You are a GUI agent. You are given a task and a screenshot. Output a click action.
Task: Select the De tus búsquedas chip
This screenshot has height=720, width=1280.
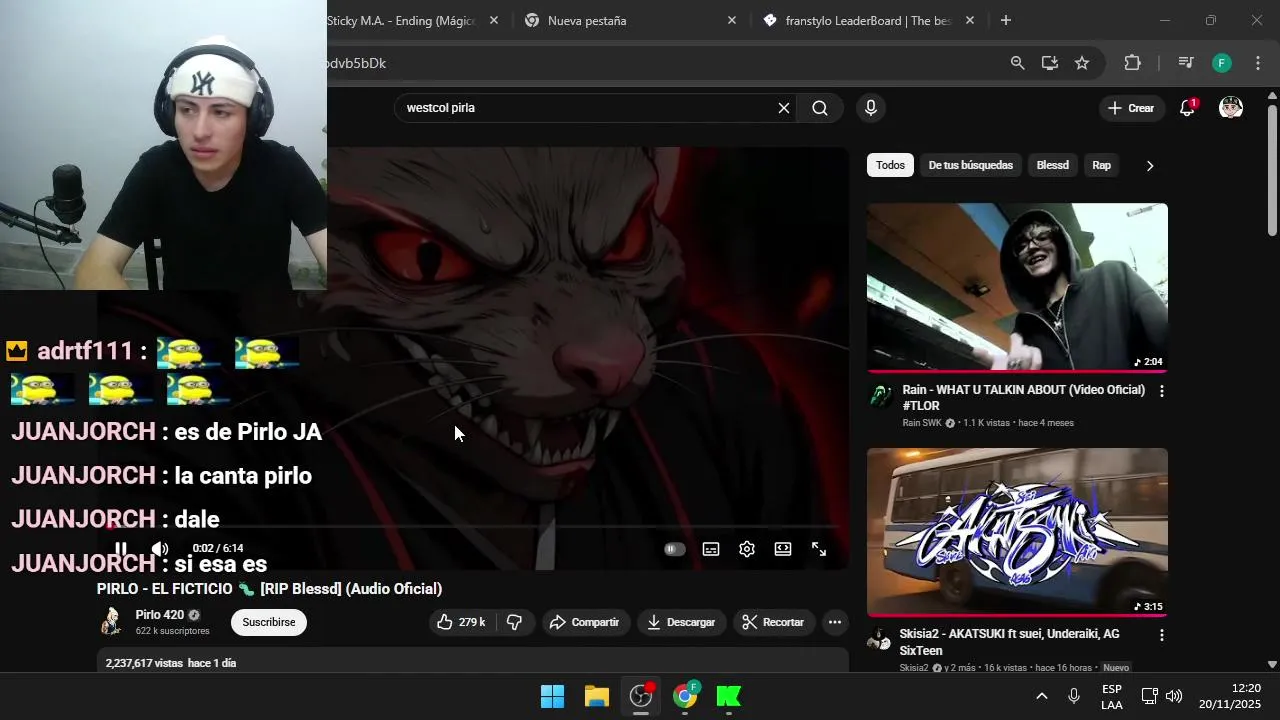pyautogui.click(x=970, y=165)
